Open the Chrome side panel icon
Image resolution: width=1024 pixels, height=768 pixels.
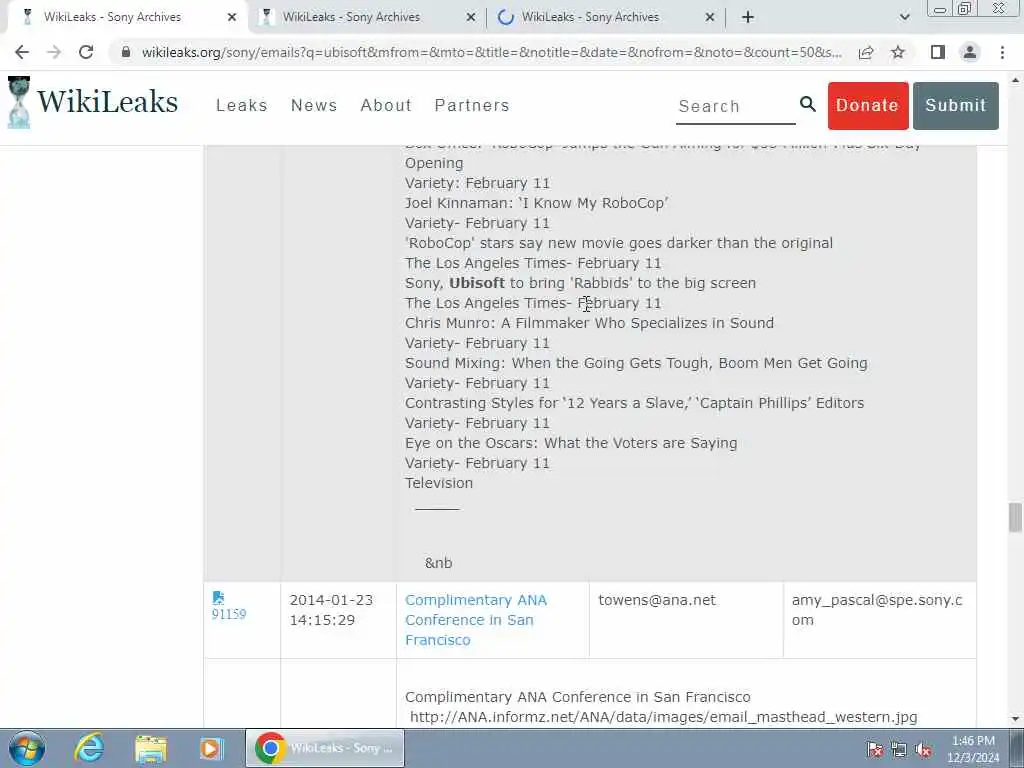(938, 52)
